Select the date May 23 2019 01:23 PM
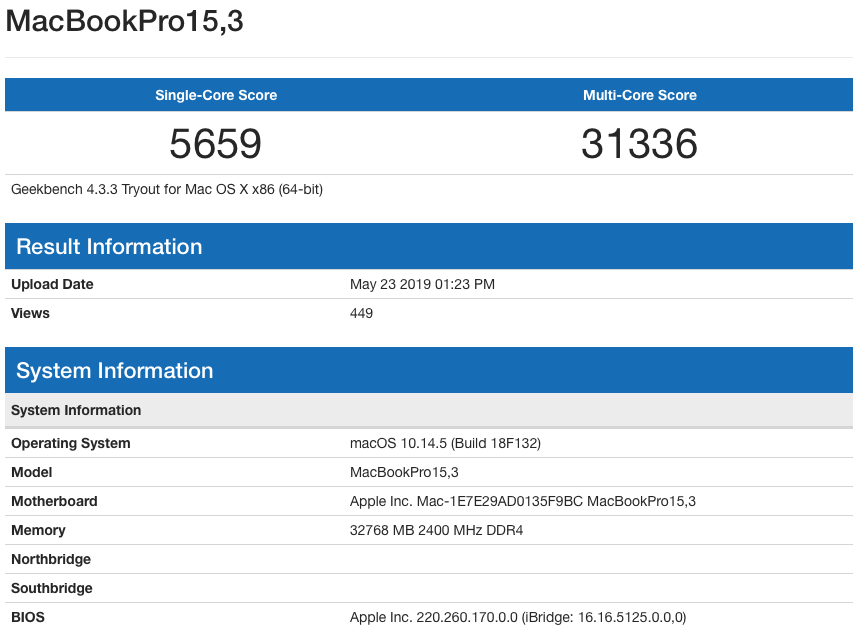Image resolution: width=859 pixels, height=641 pixels. click(422, 284)
